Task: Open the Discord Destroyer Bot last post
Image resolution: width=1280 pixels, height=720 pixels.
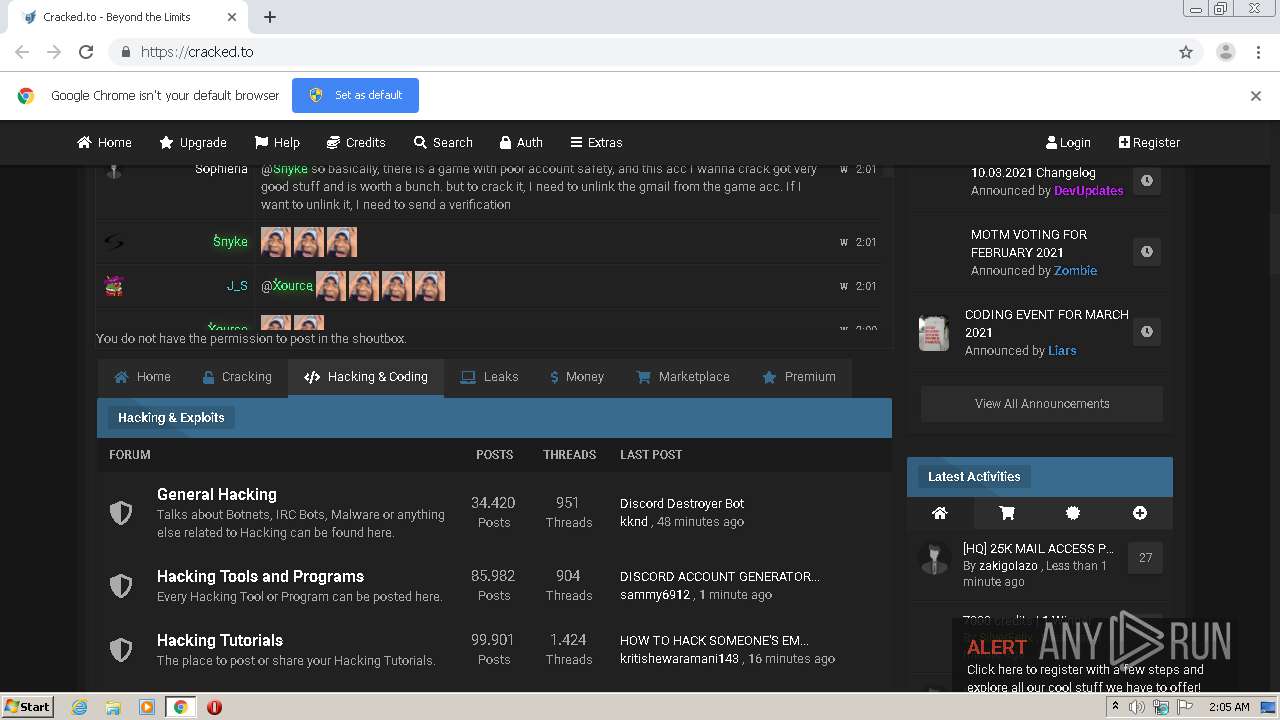Action: point(682,504)
